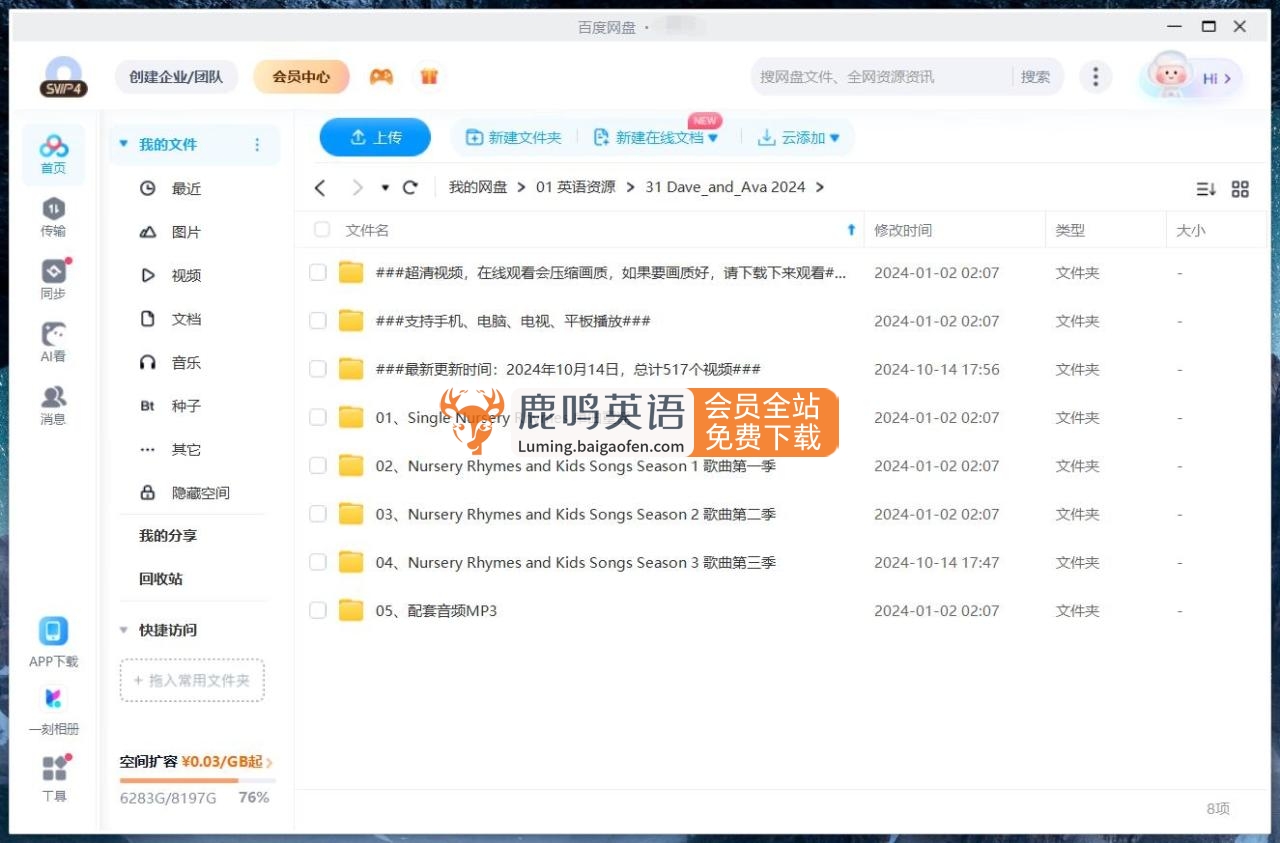Check the 03、Season 2 folder checkbox
Image resolution: width=1280 pixels, height=843 pixels.
click(x=318, y=514)
